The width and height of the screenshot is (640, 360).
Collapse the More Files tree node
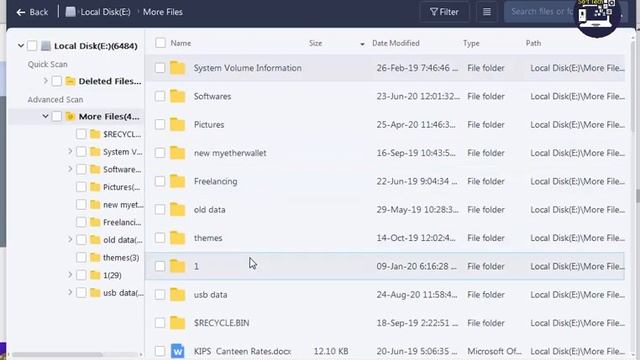pos(45,116)
